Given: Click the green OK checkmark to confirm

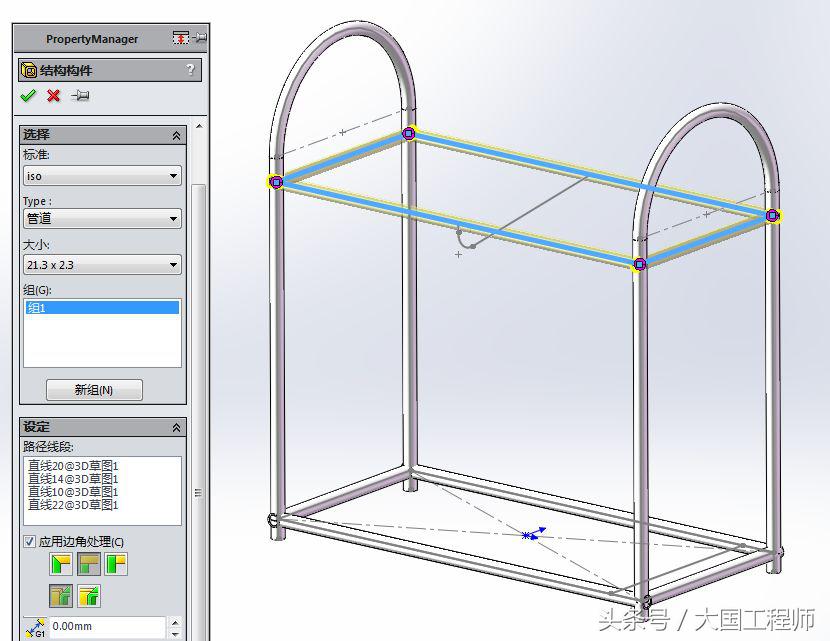Looking at the screenshot, I should click(x=27, y=96).
